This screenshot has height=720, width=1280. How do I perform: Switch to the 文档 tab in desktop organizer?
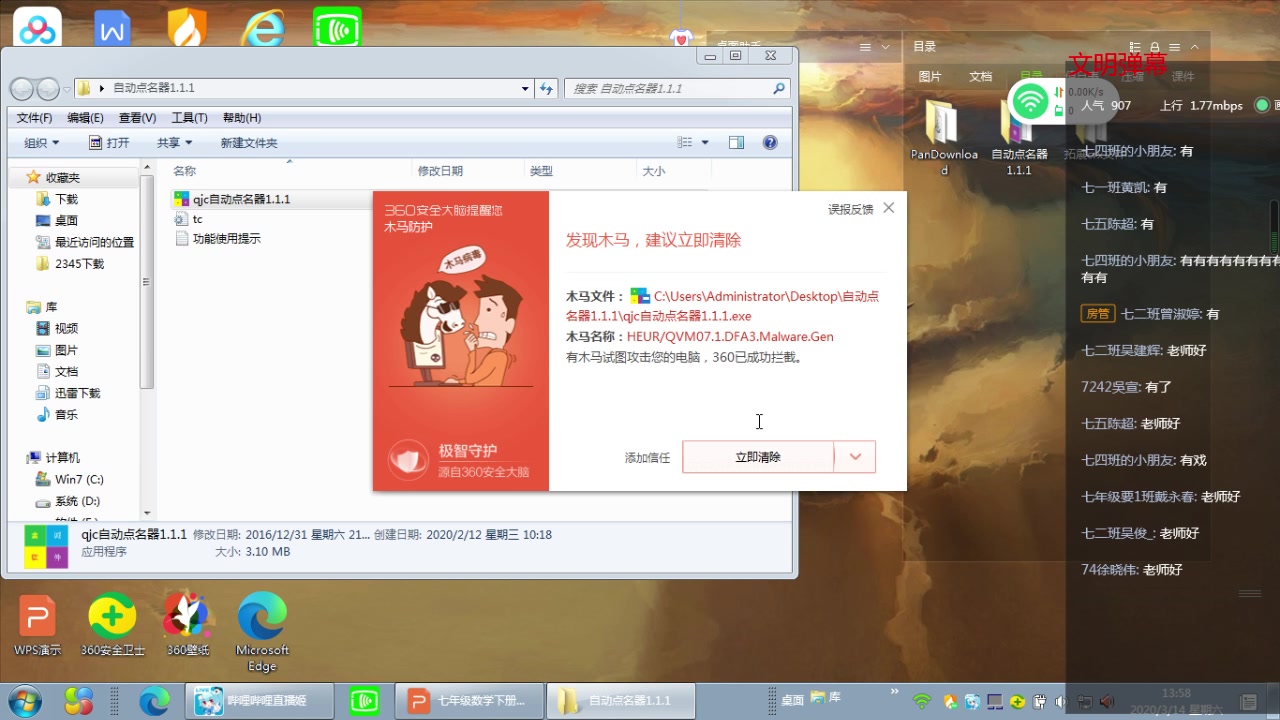(x=981, y=76)
